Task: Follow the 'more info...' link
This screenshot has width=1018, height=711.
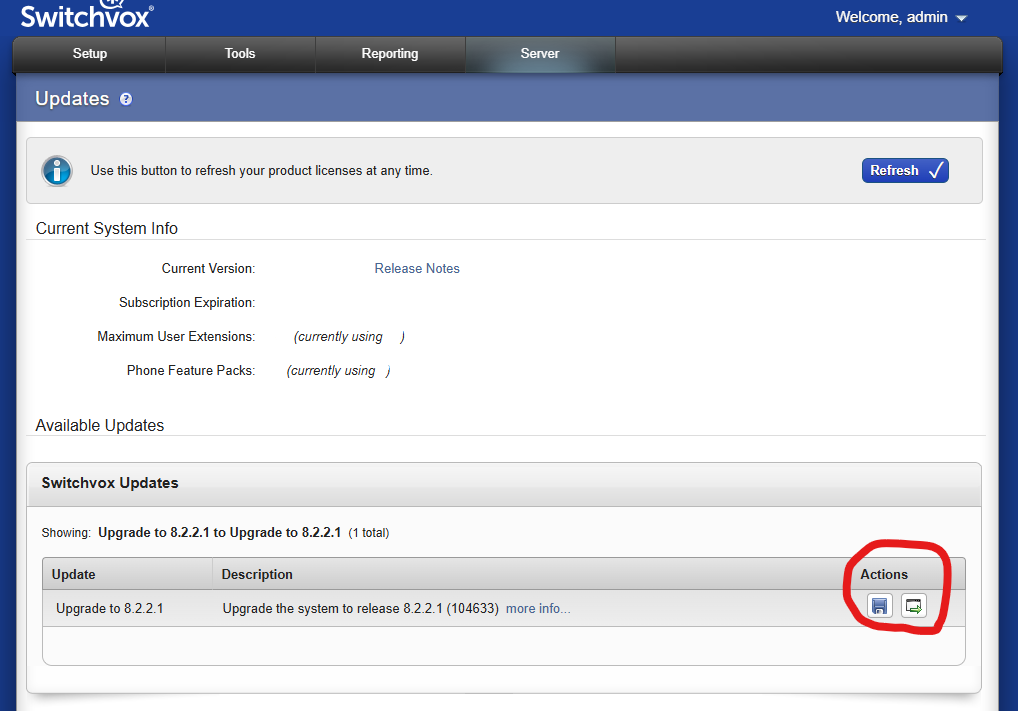Action: (x=538, y=608)
